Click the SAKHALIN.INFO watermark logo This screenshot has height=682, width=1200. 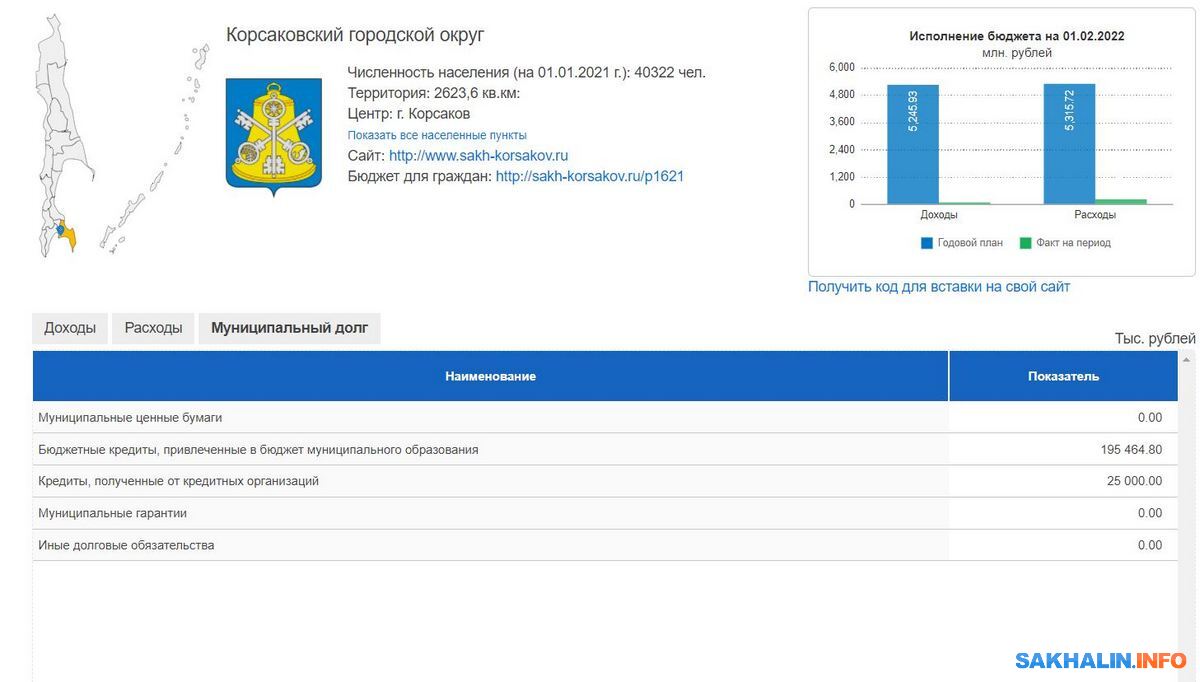(1100, 660)
